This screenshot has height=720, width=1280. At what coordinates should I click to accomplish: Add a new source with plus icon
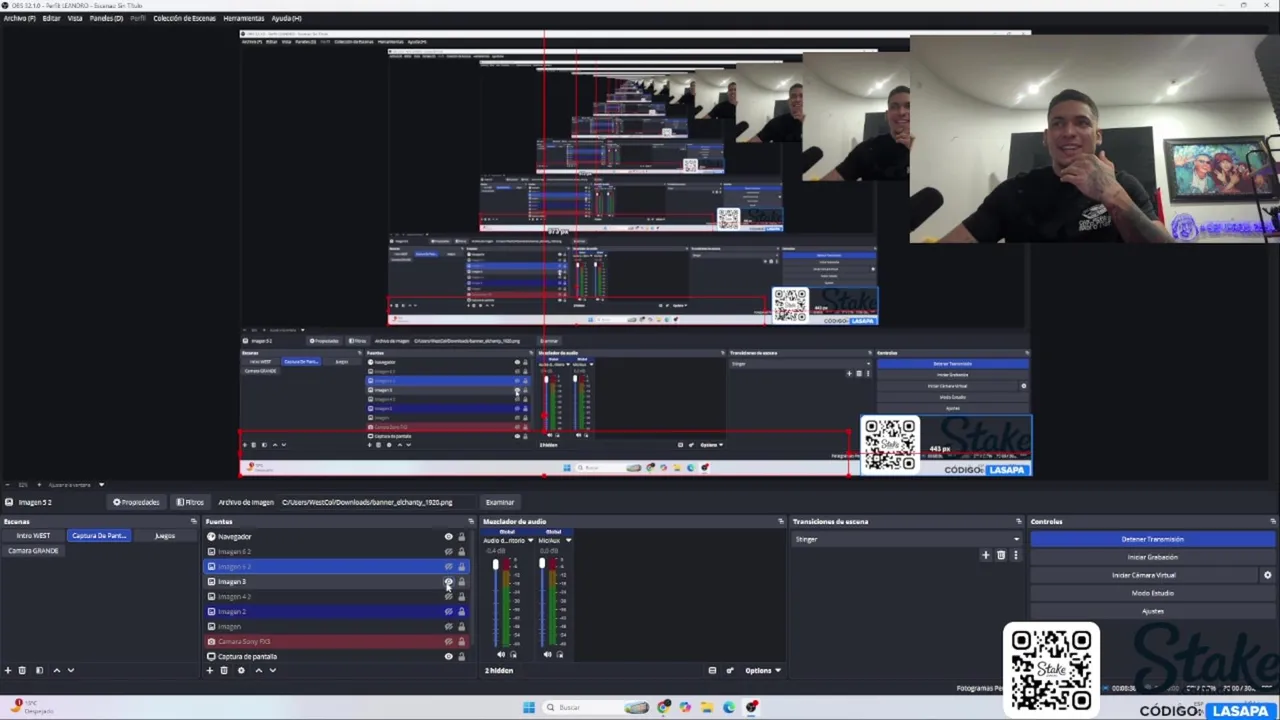[x=209, y=670]
